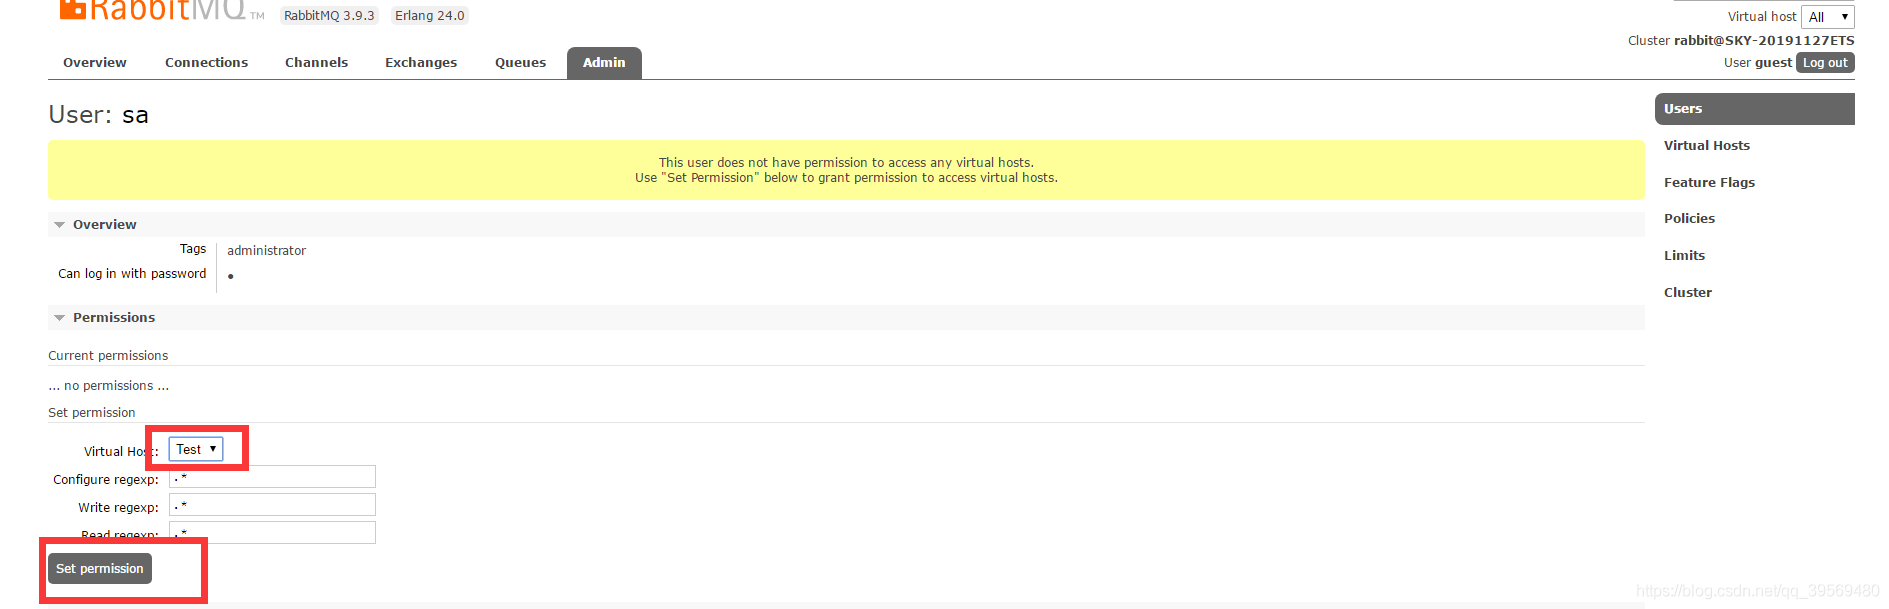Log out of the guest account

tap(1825, 62)
